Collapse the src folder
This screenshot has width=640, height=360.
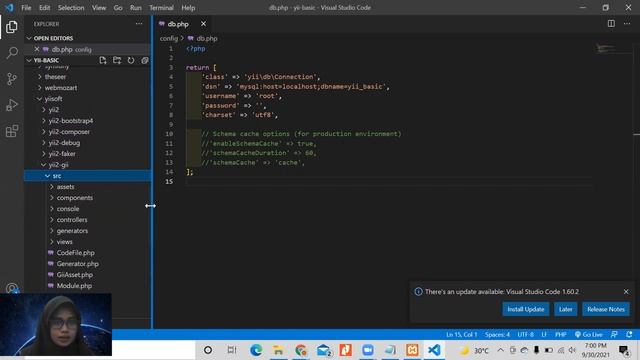click(87, 176)
